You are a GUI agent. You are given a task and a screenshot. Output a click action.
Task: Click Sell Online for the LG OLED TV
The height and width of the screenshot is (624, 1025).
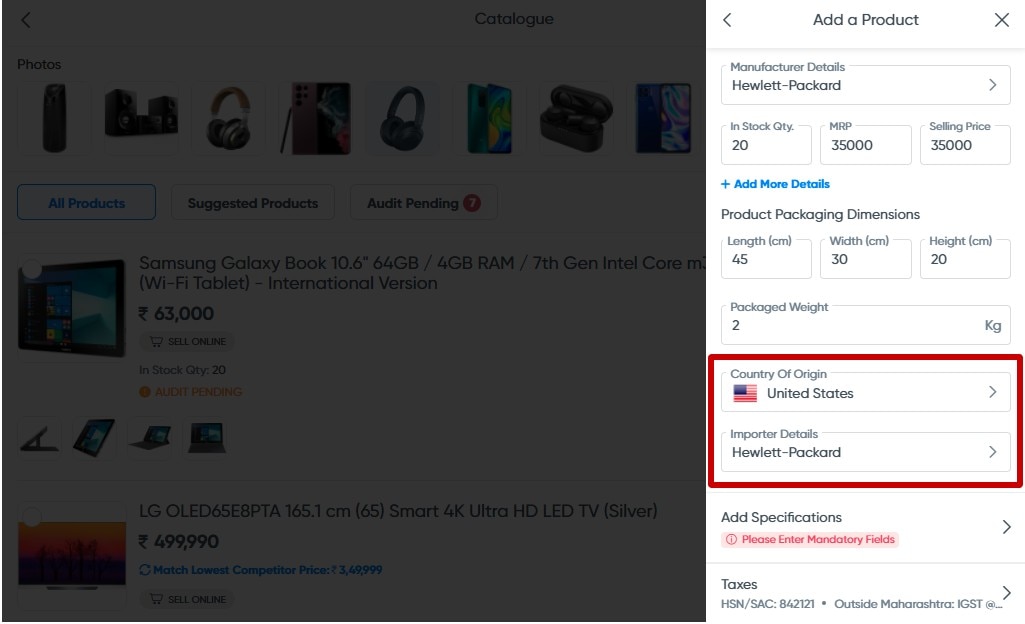(x=188, y=599)
